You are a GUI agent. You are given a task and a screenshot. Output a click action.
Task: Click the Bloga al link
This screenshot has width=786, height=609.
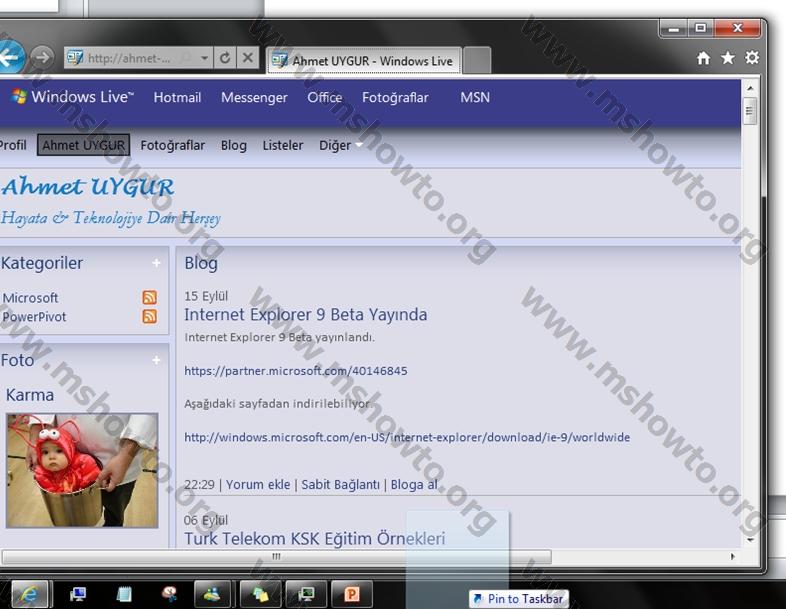(x=414, y=485)
